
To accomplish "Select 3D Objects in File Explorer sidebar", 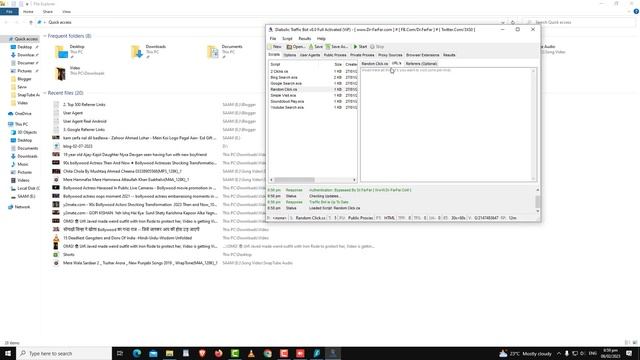I will pyautogui.click(x=24, y=132).
